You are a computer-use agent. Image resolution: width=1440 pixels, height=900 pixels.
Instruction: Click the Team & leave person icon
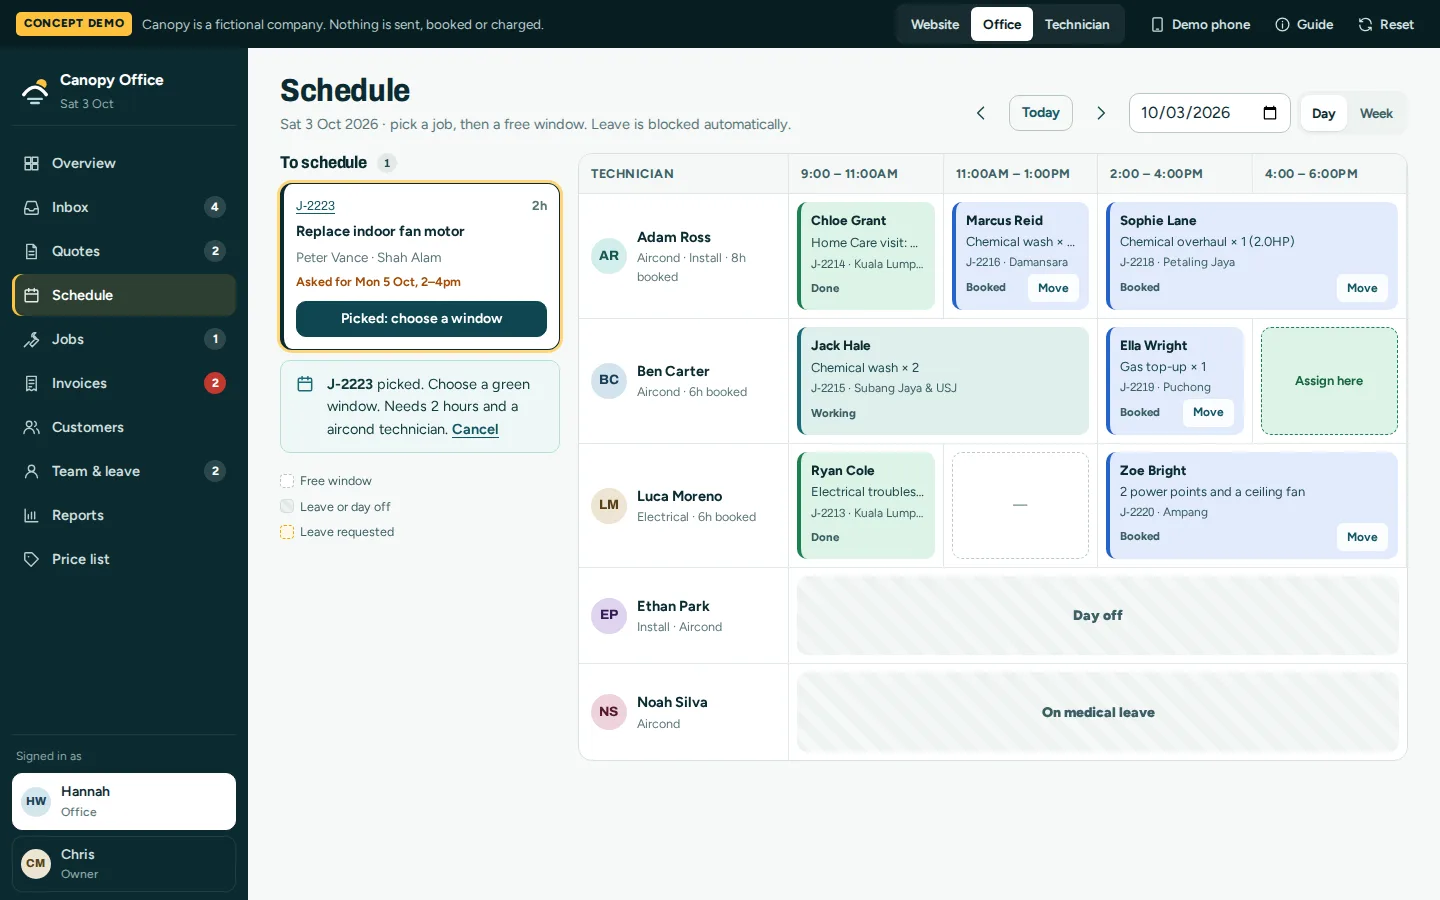click(32, 471)
